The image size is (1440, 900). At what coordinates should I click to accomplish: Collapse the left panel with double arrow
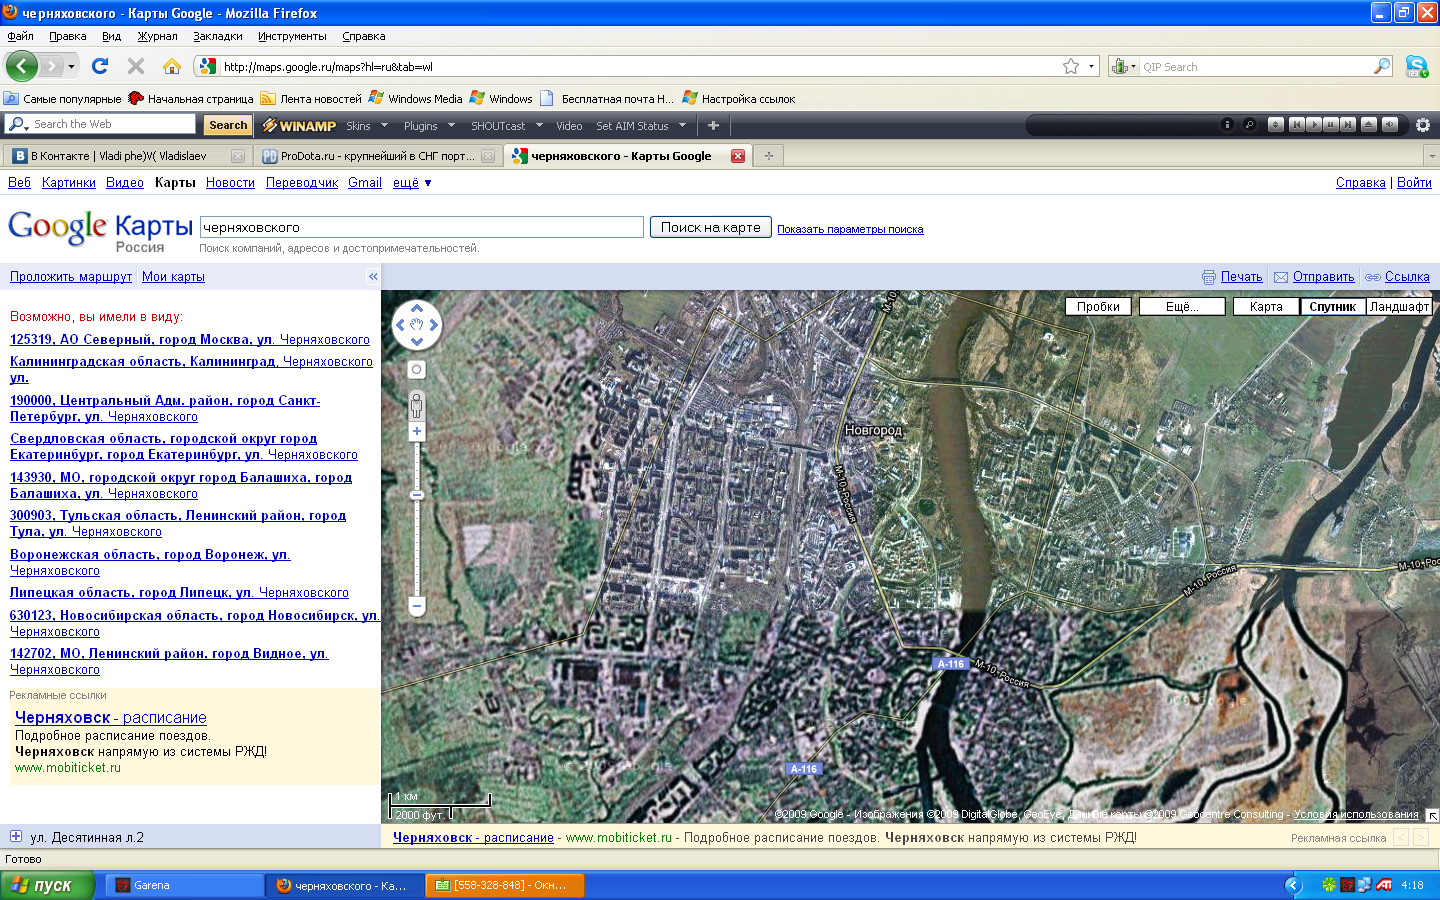(x=373, y=277)
